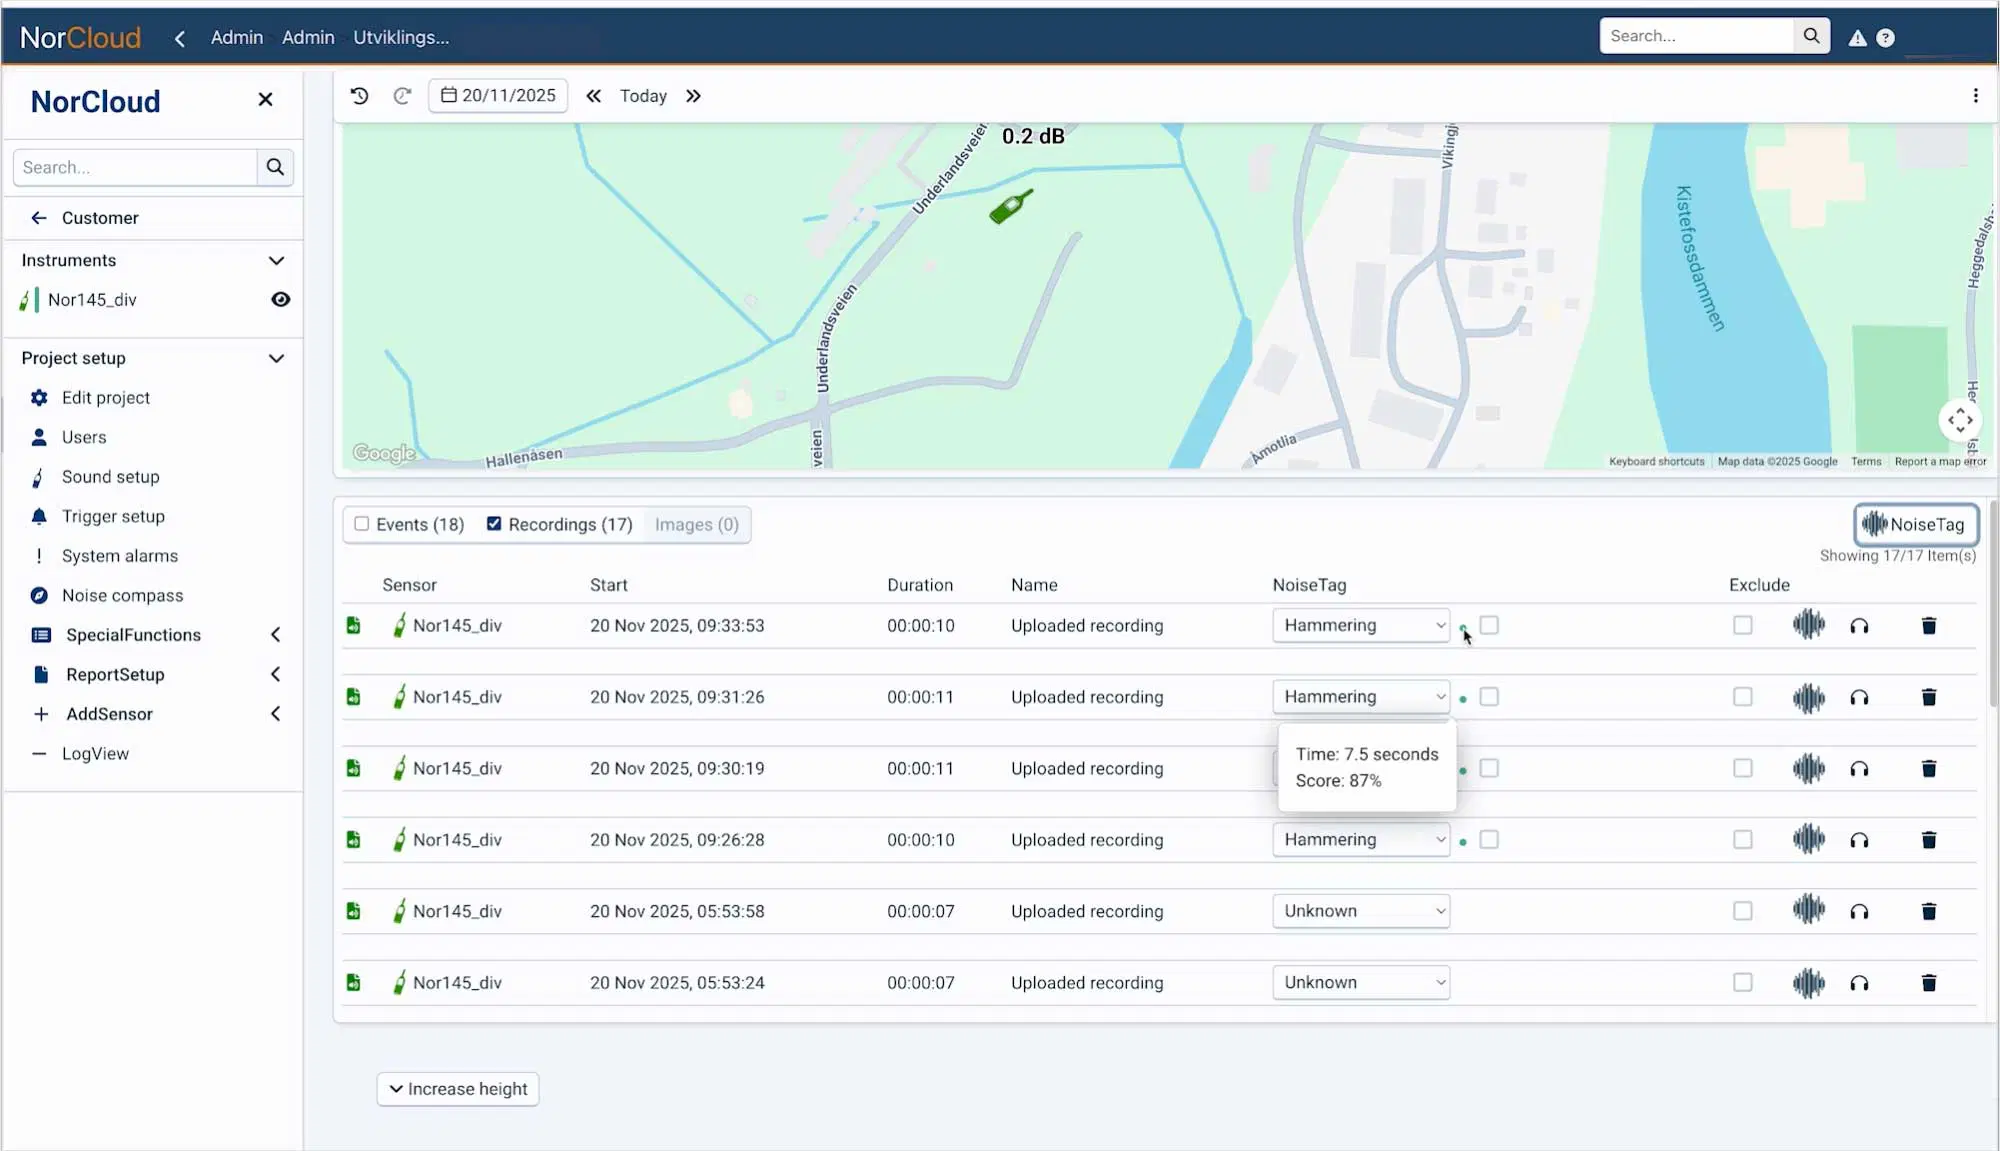Tick Exclude checkbox for the 09:31:26 recording
The height and width of the screenshot is (1151, 2000).
[1743, 697]
